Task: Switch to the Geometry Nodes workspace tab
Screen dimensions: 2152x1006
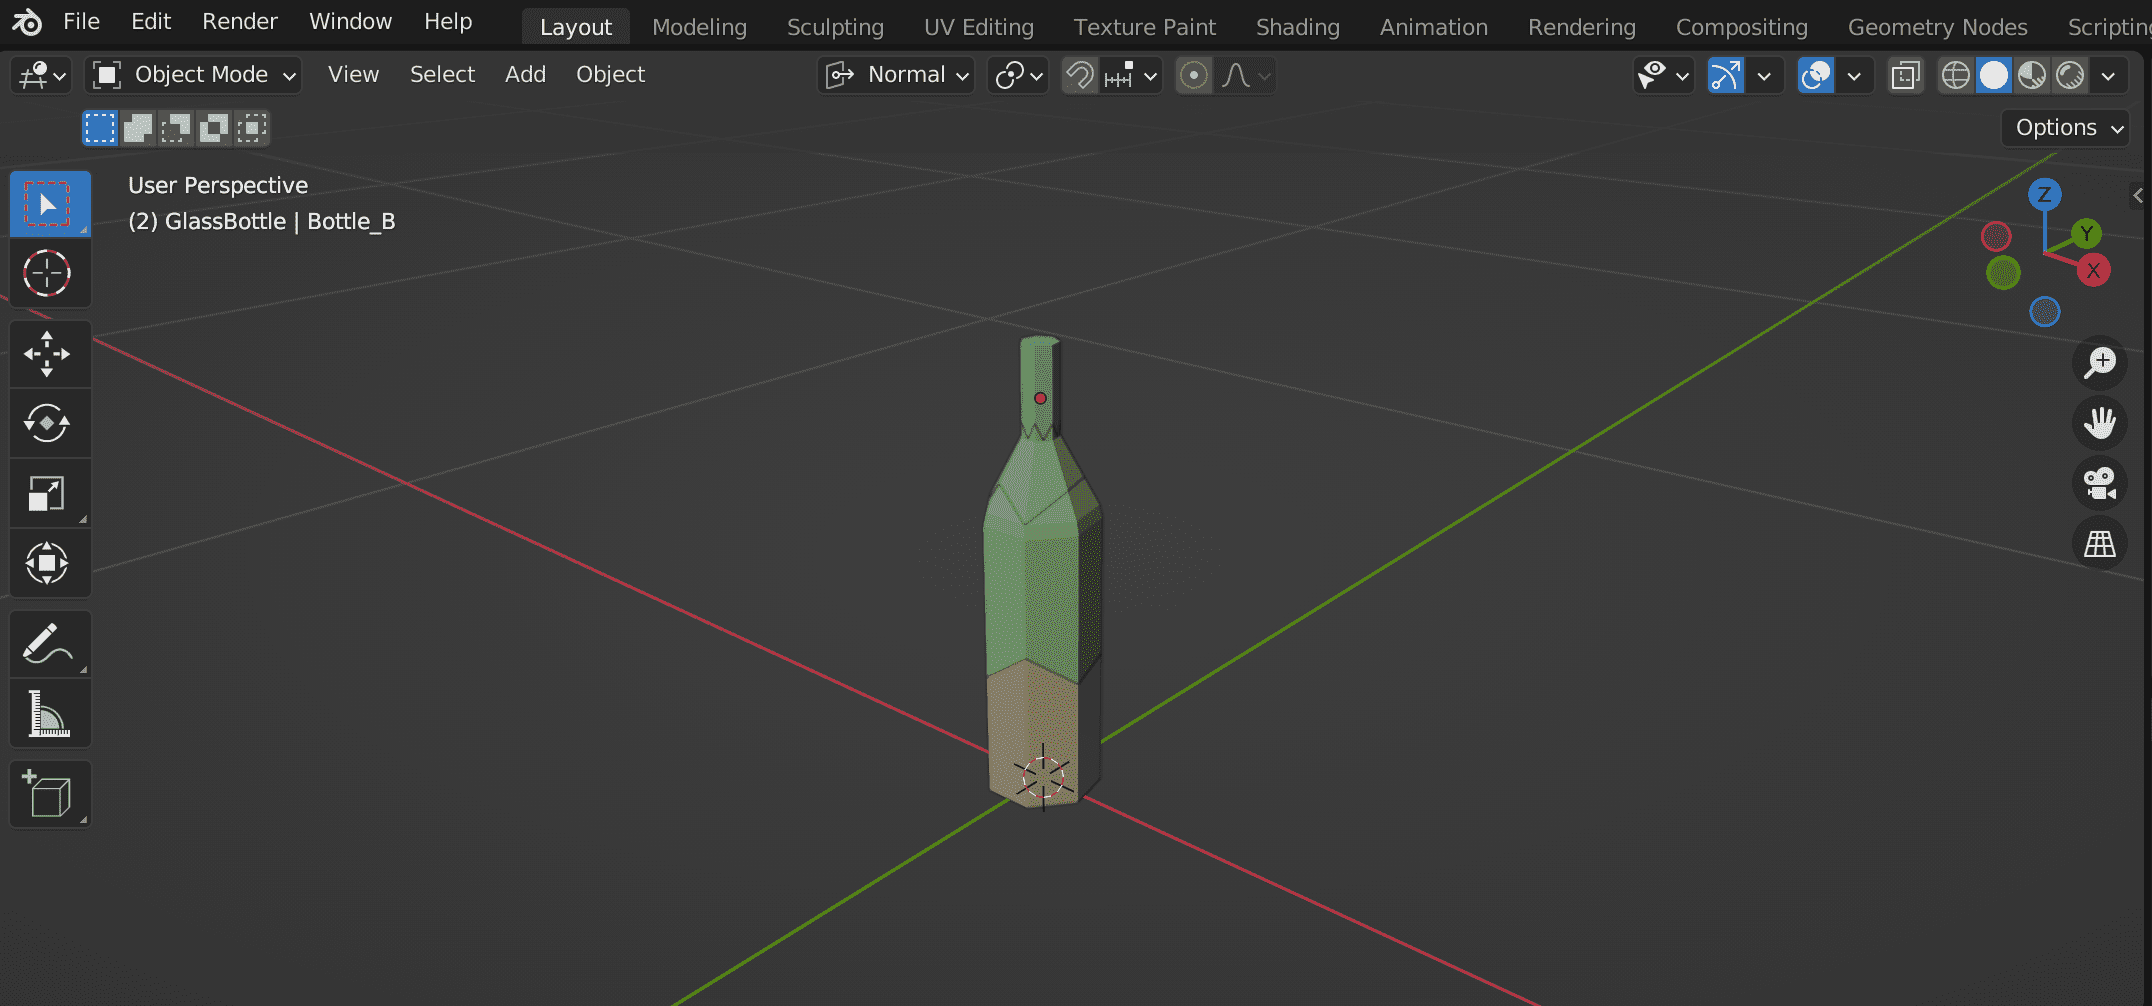Action: point(1938,27)
